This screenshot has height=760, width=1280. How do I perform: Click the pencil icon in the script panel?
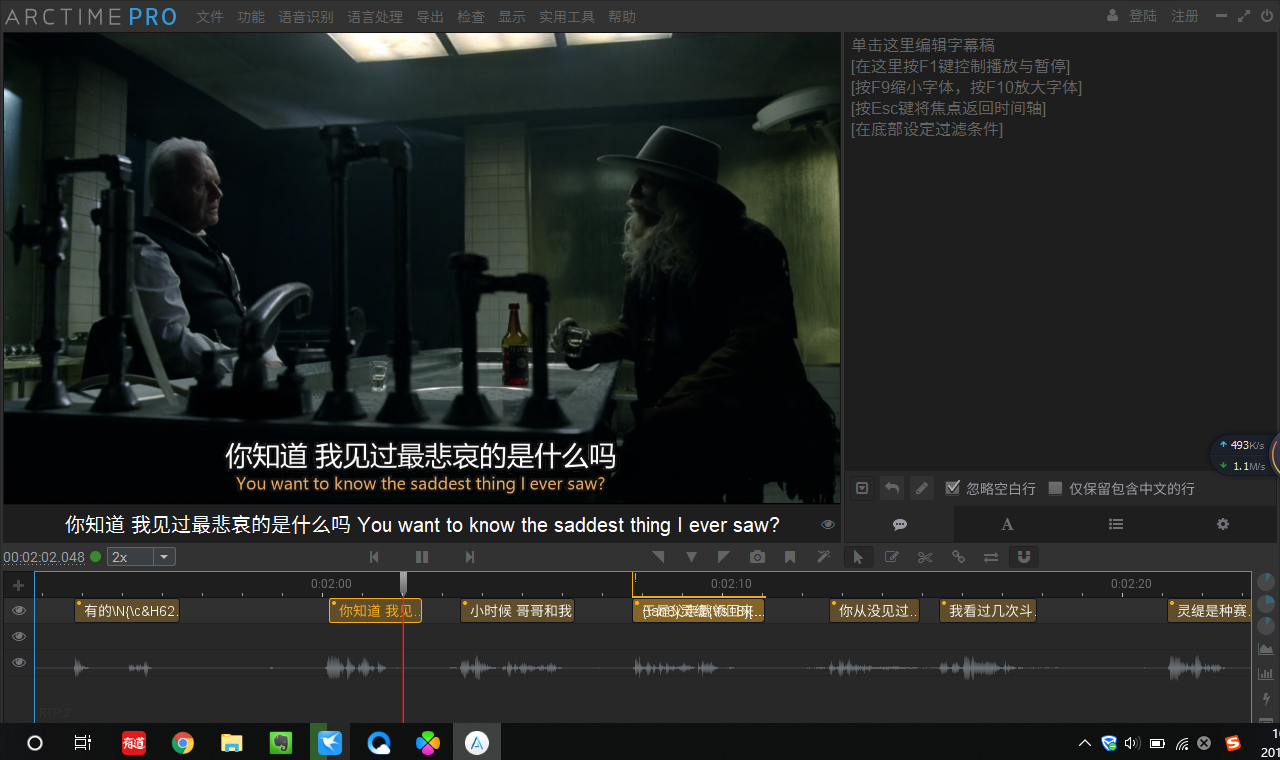(x=922, y=488)
